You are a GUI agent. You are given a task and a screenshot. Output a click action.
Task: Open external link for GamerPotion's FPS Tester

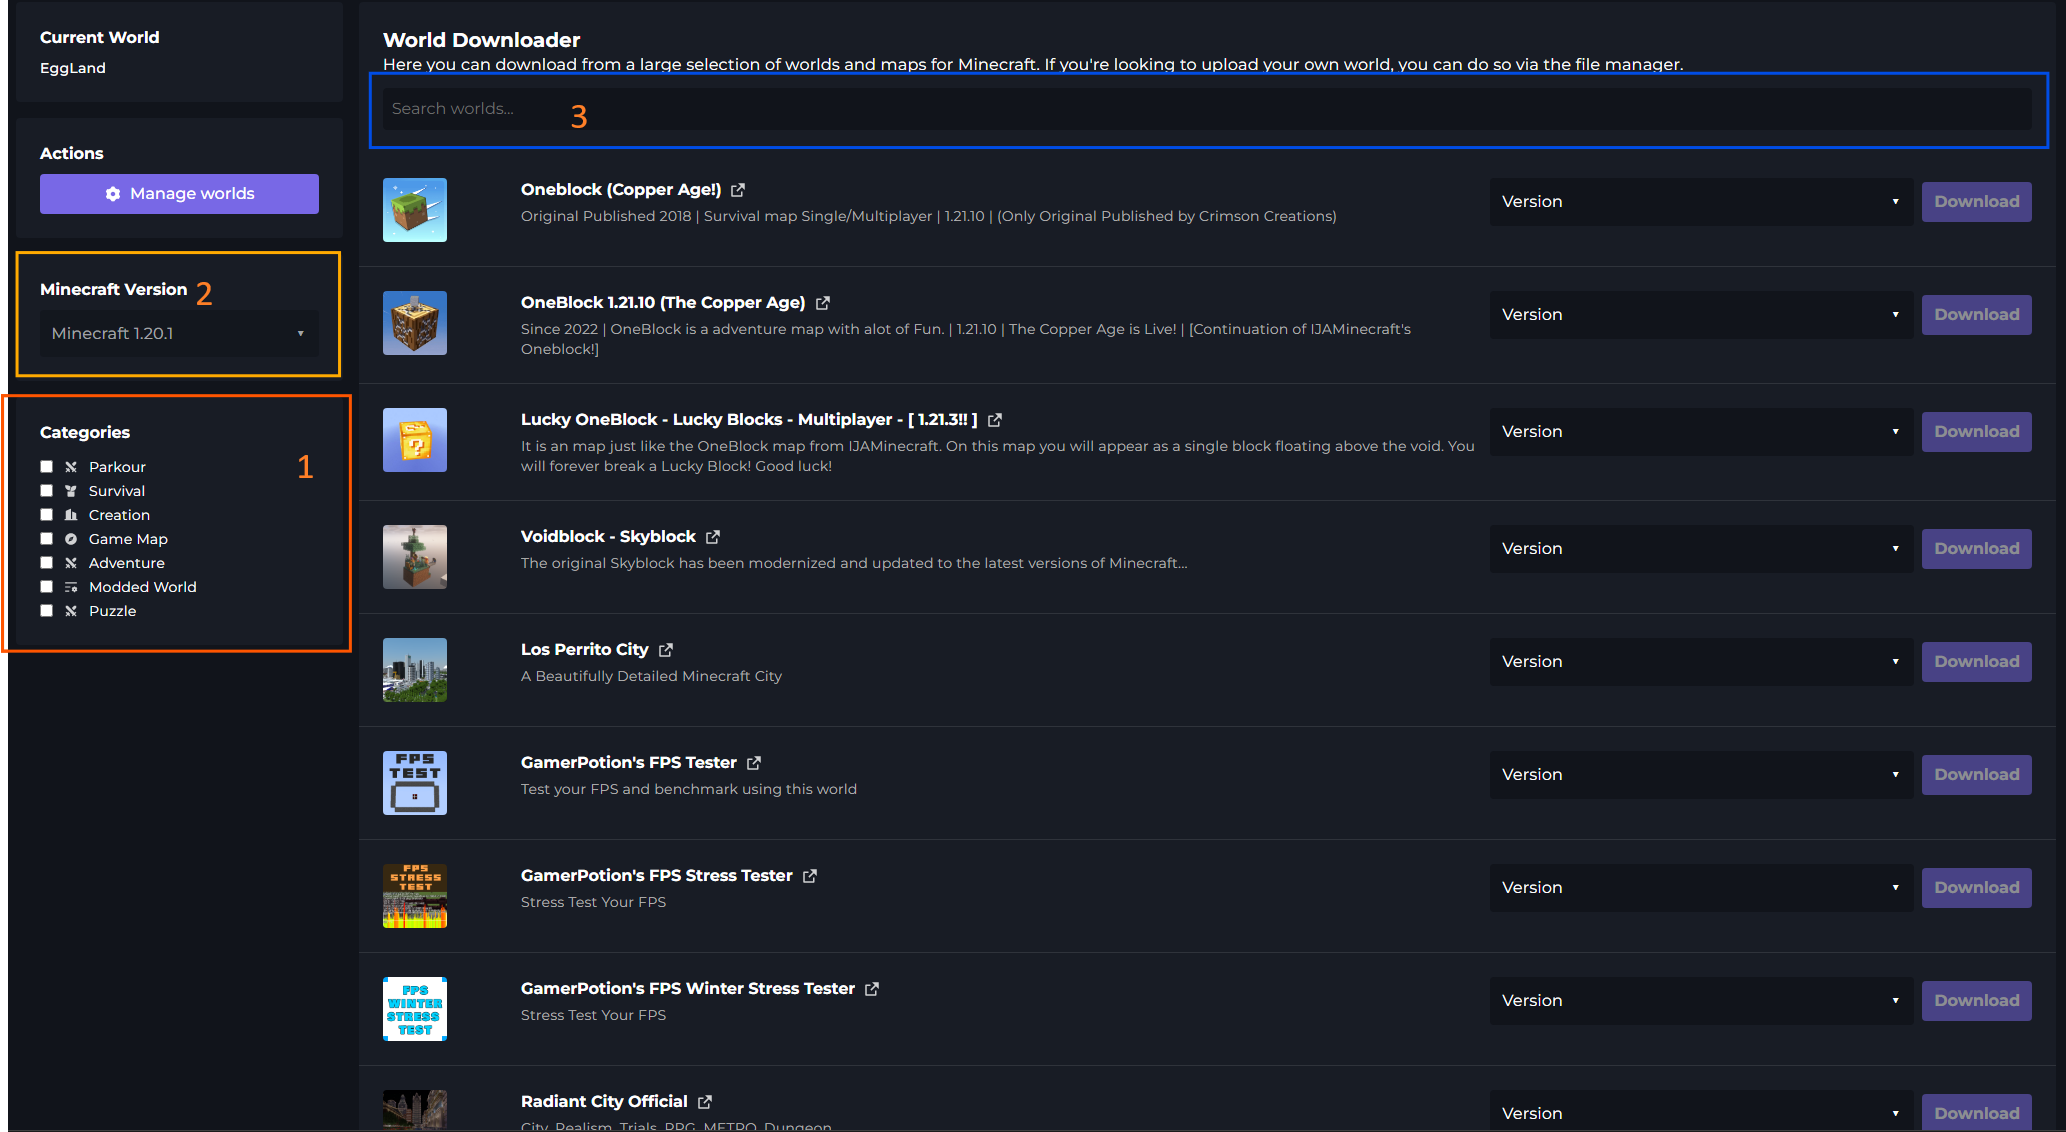(x=754, y=763)
